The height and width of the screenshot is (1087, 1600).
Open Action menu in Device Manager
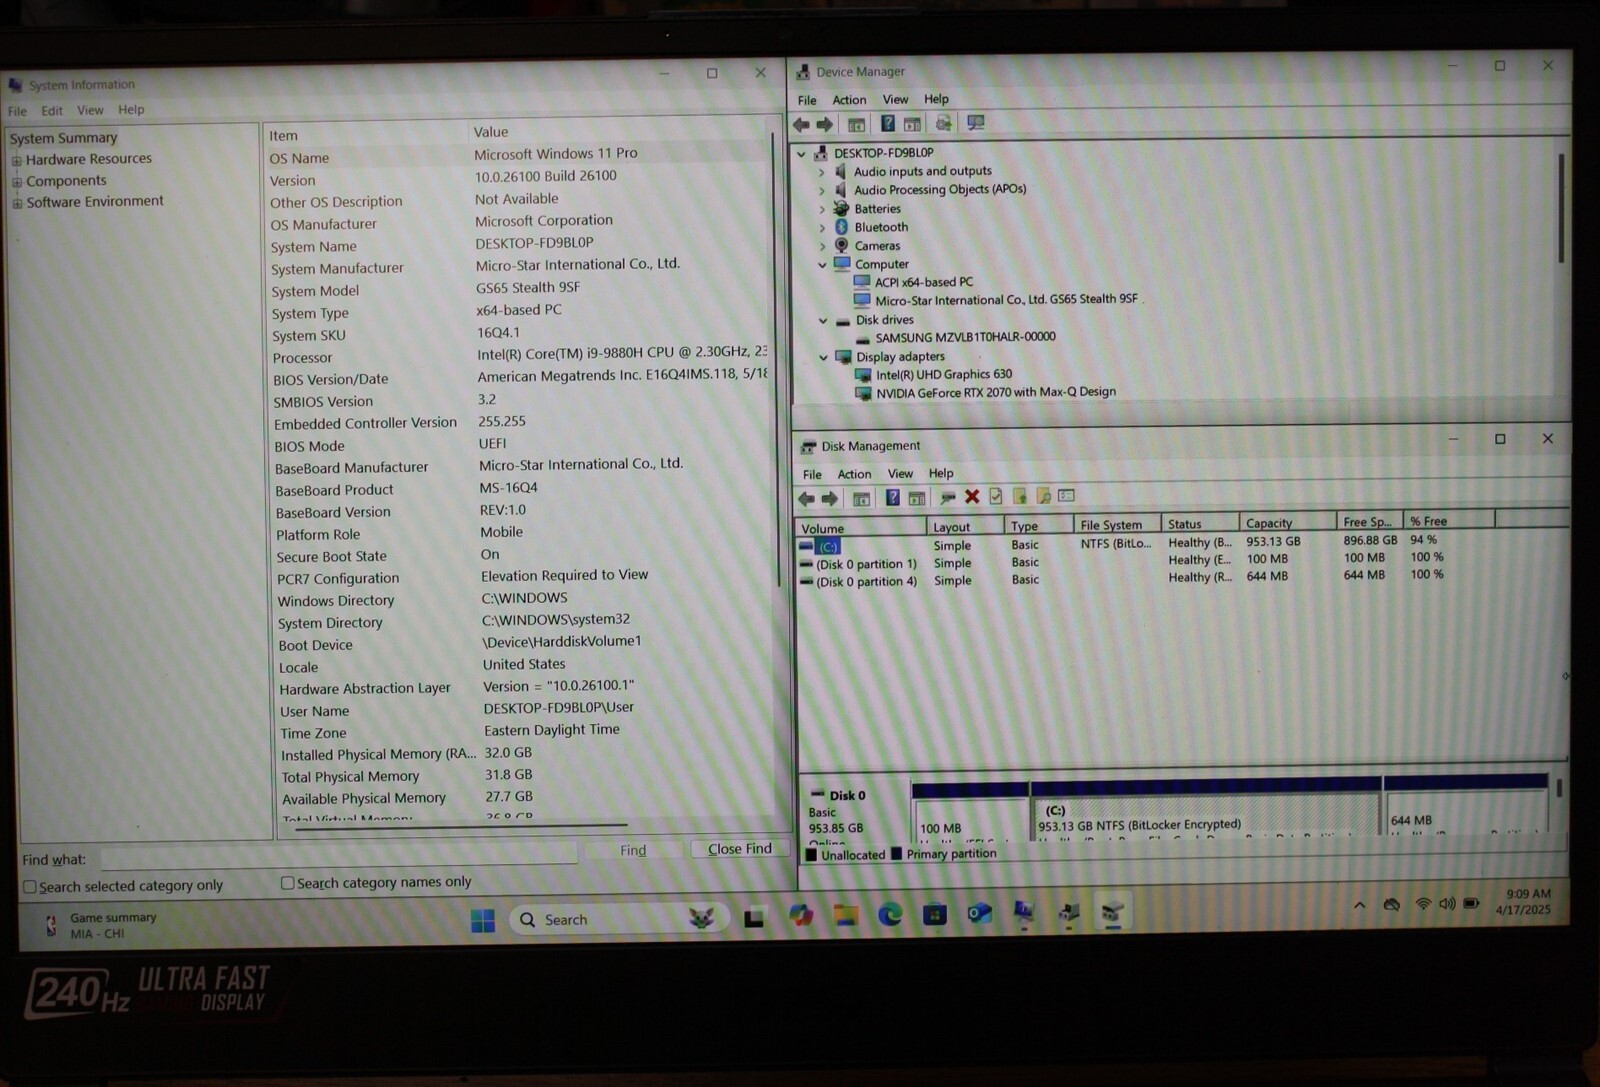click(849, 100)
